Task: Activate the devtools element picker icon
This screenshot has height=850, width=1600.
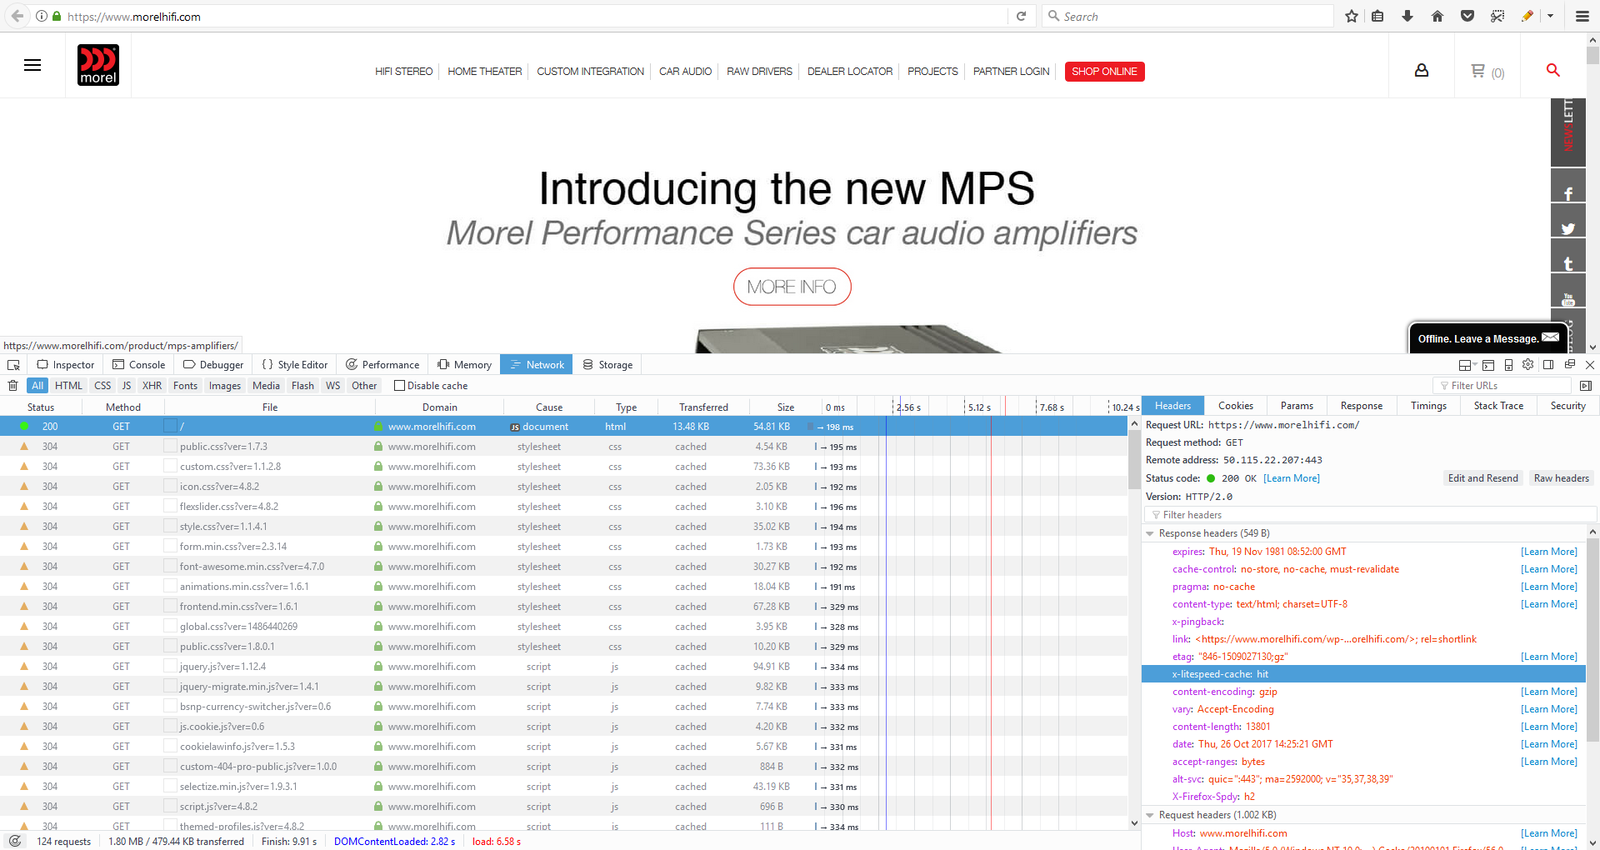Action: [13, 365]
